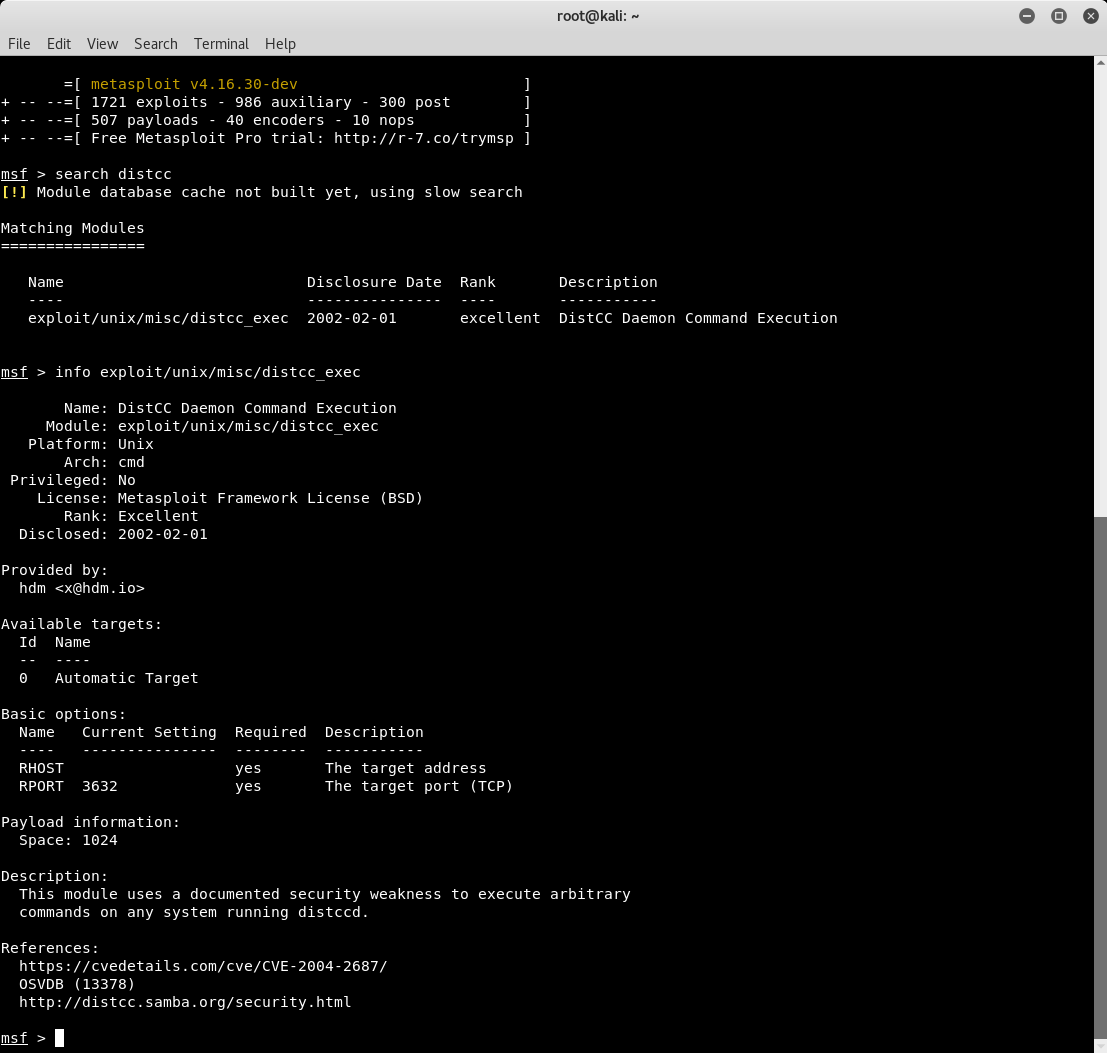
Task: Click the window title 'root@kali: ~'
Action: pyautogui.click(x=597, y=16)
